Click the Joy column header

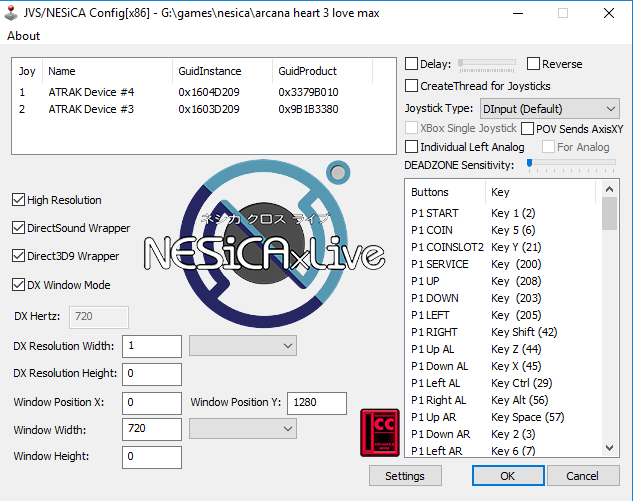click(x=27, y=71)
